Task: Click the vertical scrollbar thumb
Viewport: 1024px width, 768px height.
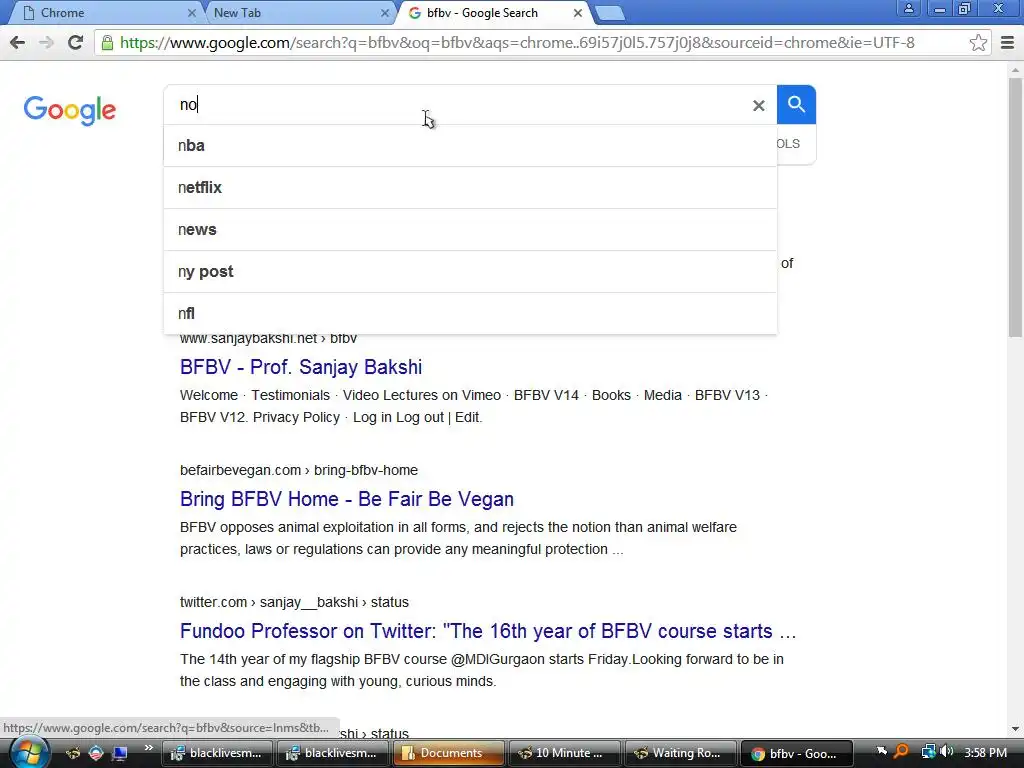Action: (x=1015, y=207)
